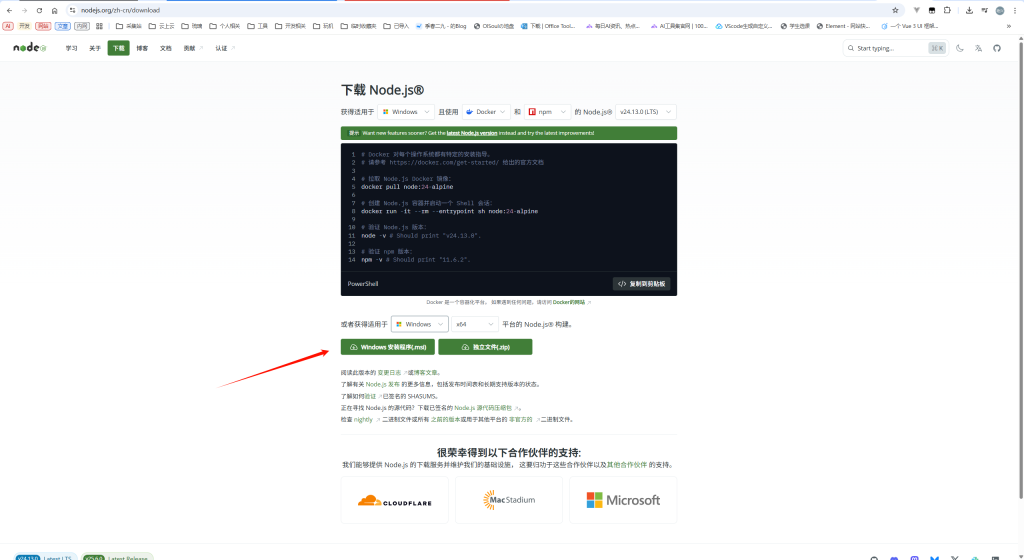Expand the lower Windows OS dropdown
The height and width of the screenshot is (560, 1024).
click(419, 324)
